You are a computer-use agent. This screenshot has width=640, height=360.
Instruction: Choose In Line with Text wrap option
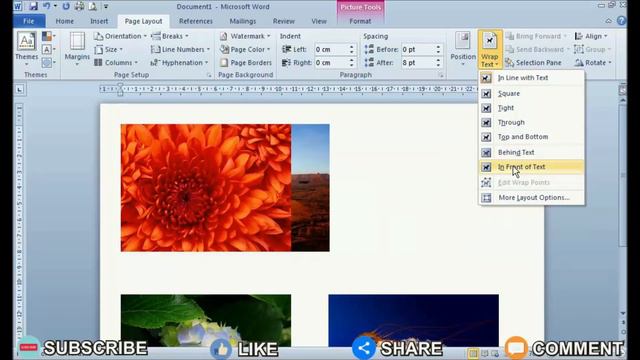pyautogui.click(x=531, y=78)
